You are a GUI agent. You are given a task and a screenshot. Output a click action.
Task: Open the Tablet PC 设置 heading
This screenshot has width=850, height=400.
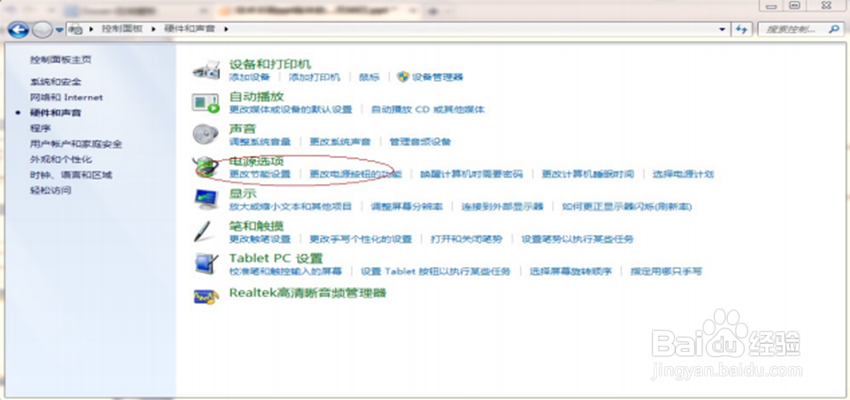[x=276, y=259]
